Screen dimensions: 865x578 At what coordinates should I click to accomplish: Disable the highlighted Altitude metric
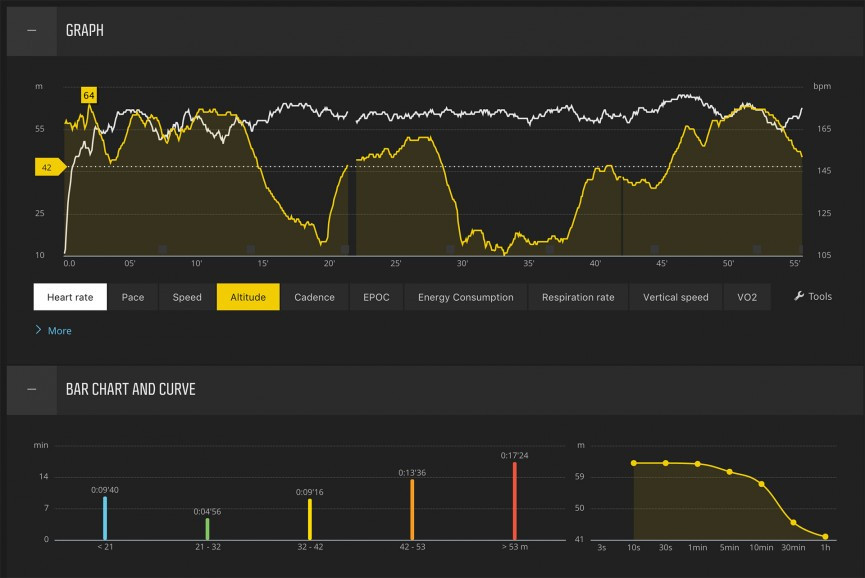click(248, 296)
